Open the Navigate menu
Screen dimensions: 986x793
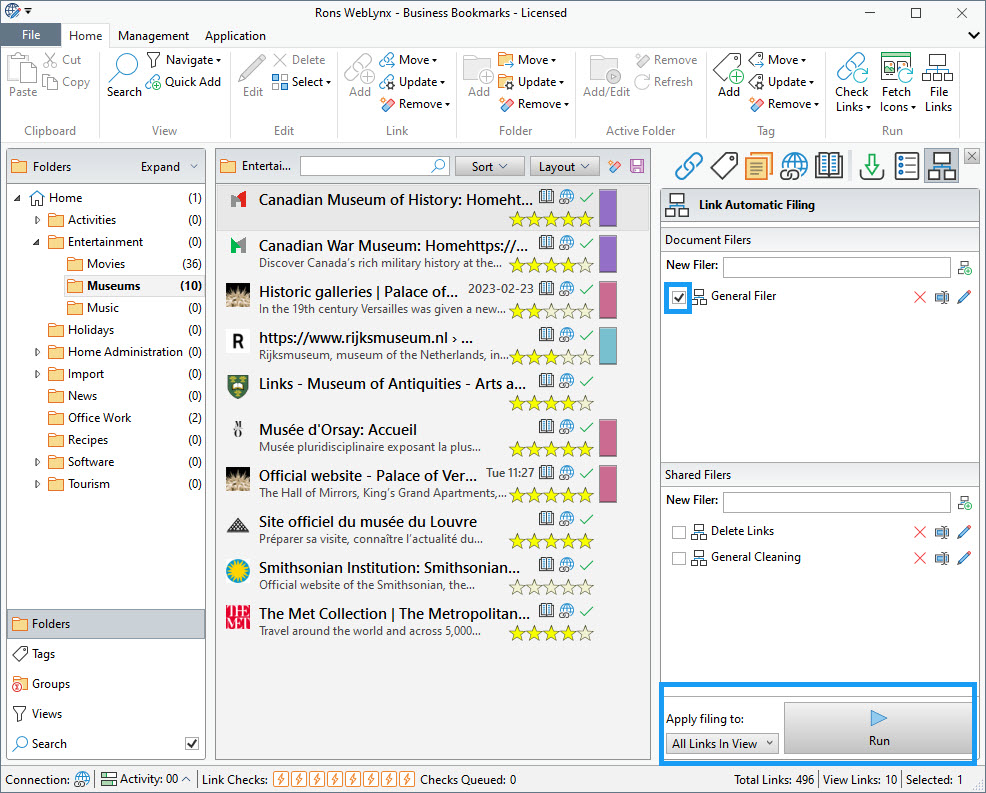coord(185,60)
